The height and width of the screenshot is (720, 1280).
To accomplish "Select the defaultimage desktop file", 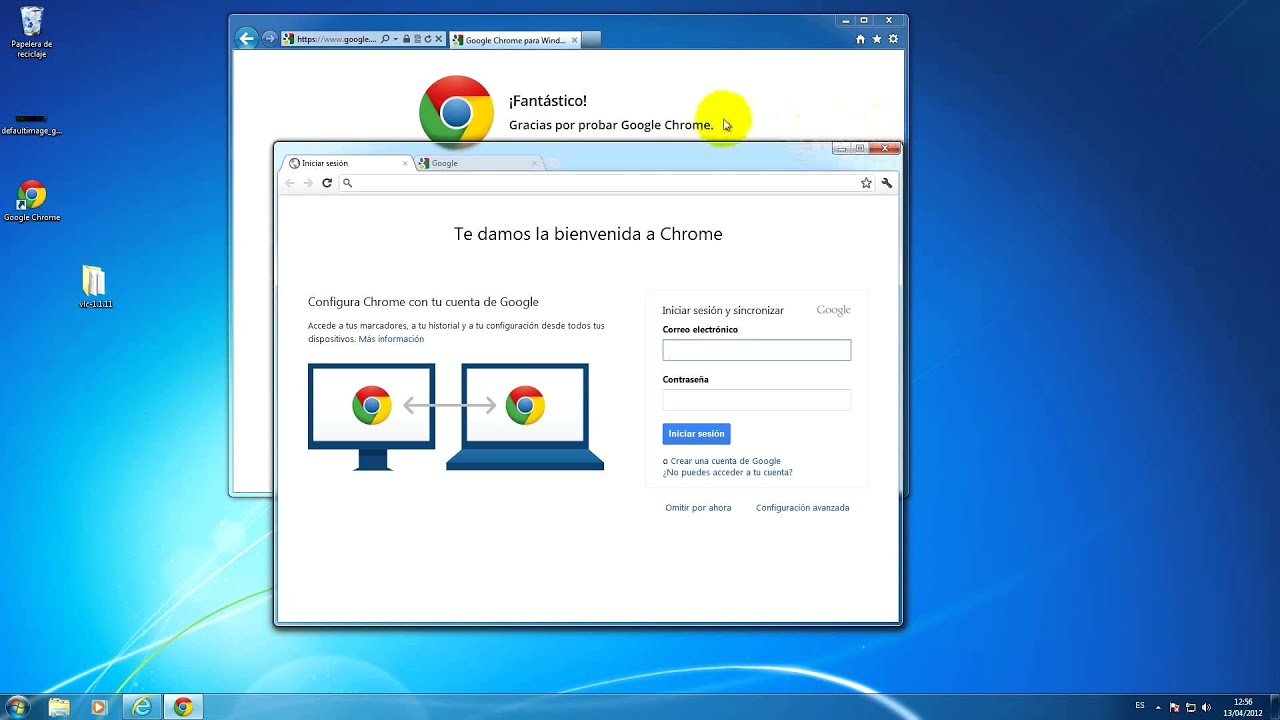I will coord(32,125).
